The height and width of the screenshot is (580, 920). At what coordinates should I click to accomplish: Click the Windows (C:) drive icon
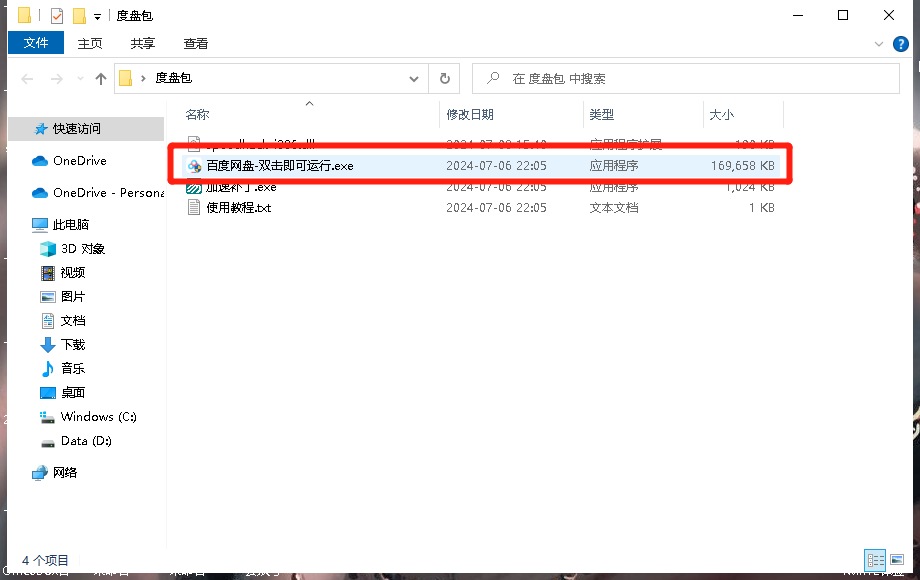point(48,417)
